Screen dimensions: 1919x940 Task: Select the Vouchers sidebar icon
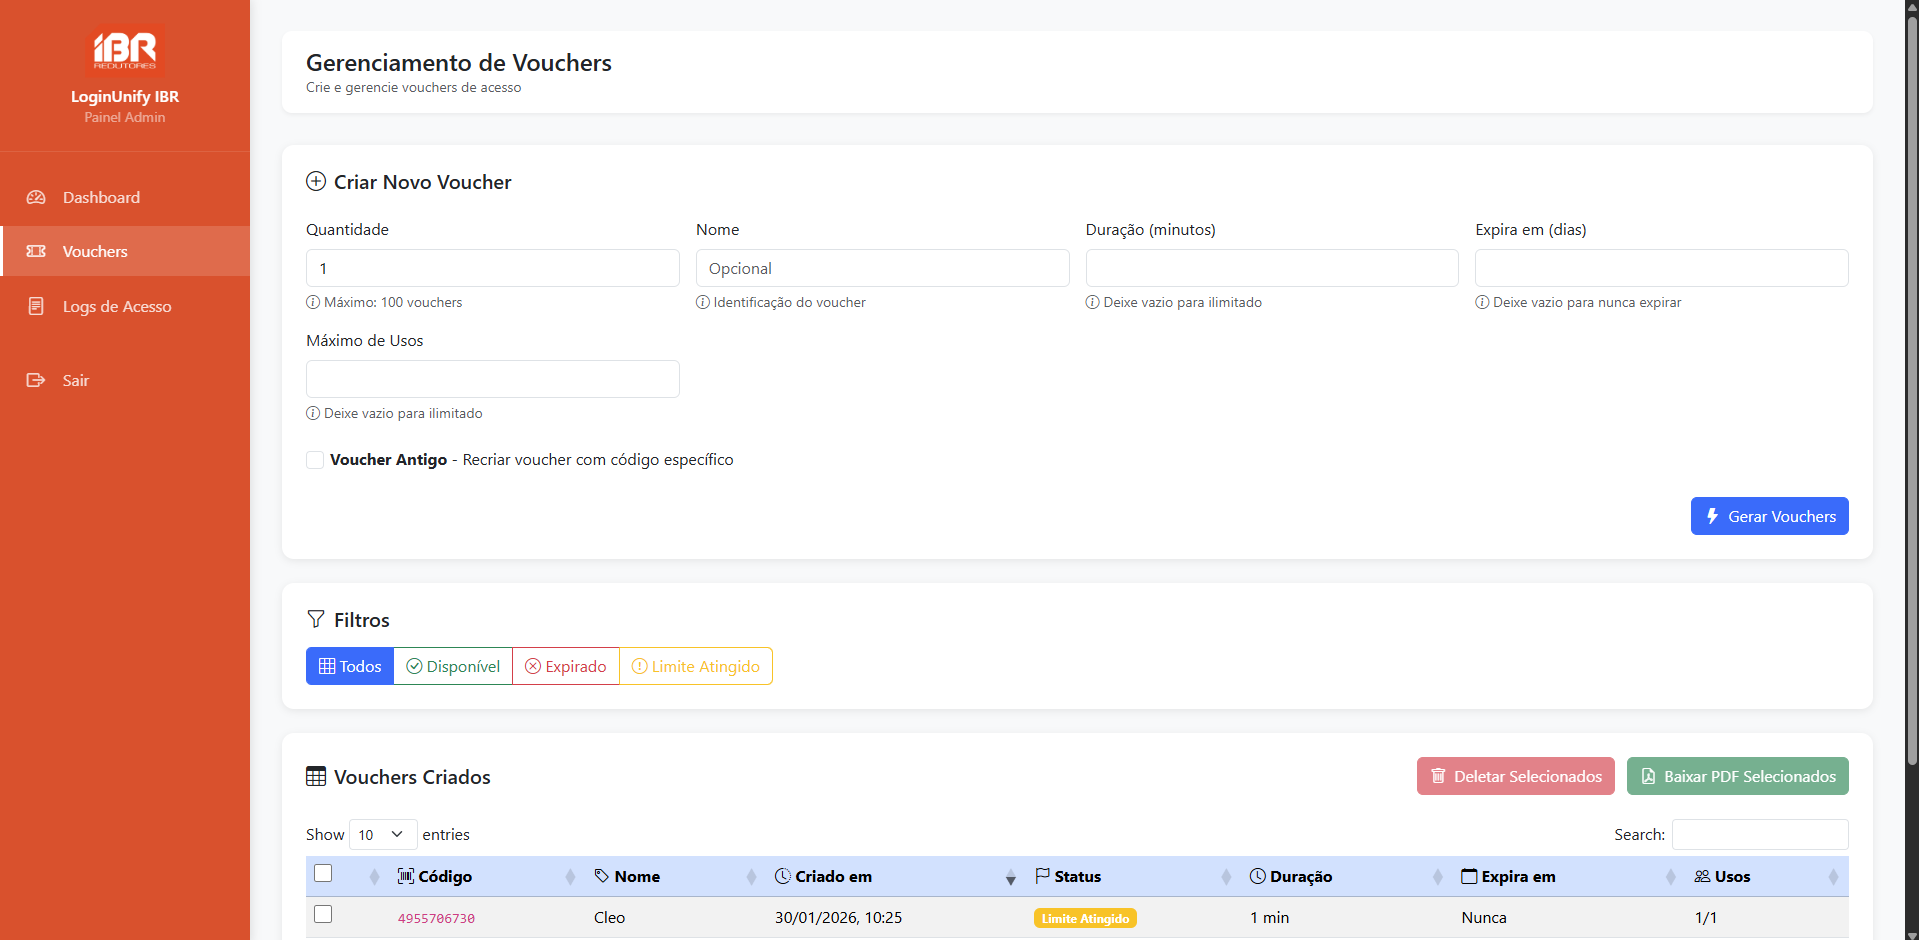36,251
